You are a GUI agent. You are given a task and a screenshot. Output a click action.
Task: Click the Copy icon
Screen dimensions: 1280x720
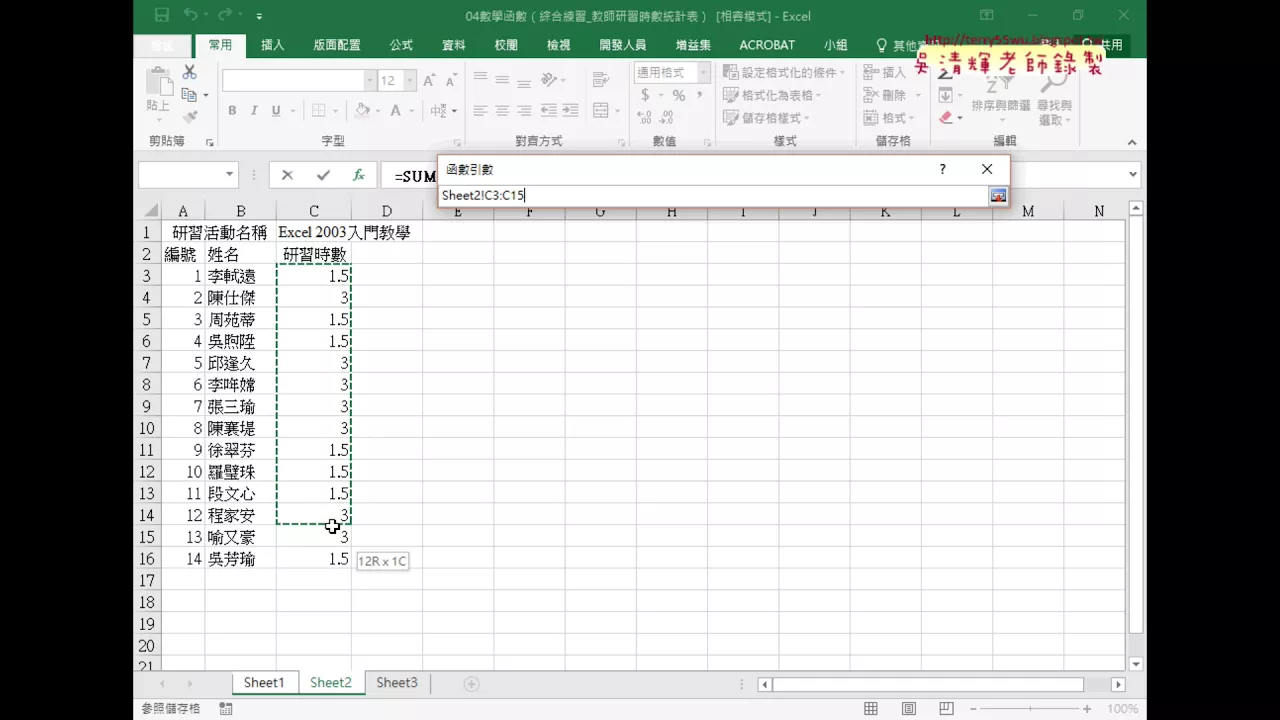pos(189,95)
